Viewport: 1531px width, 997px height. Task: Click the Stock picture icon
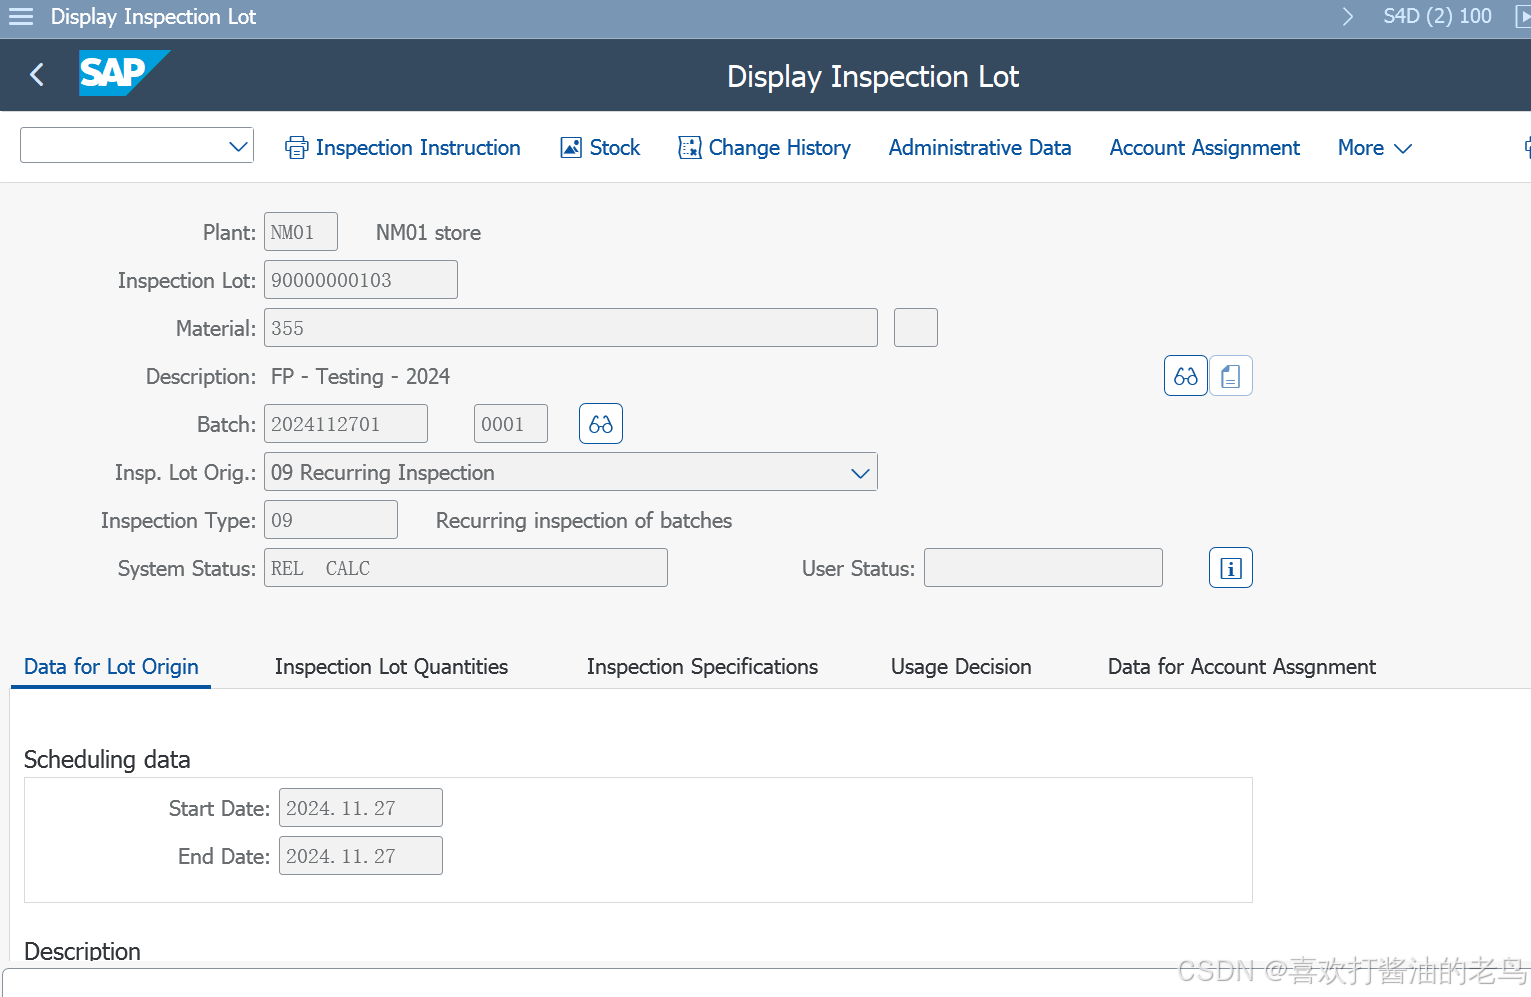coord(571,148)
